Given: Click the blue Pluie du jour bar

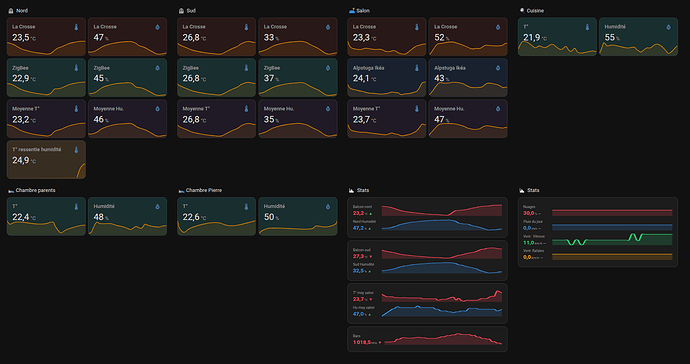Looking at the screenshot, I should pyautogui.click(x=612, y=228).
